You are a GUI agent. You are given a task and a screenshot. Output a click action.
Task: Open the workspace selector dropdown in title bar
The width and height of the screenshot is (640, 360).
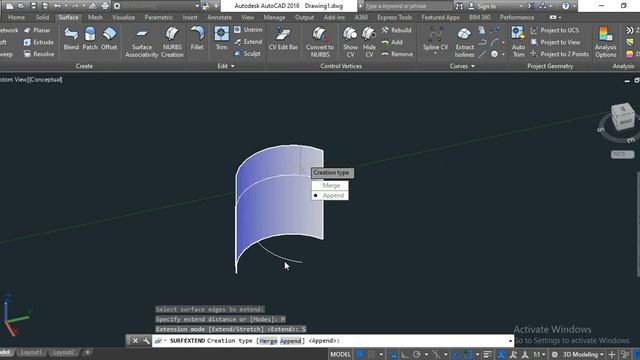pos(197,6)
